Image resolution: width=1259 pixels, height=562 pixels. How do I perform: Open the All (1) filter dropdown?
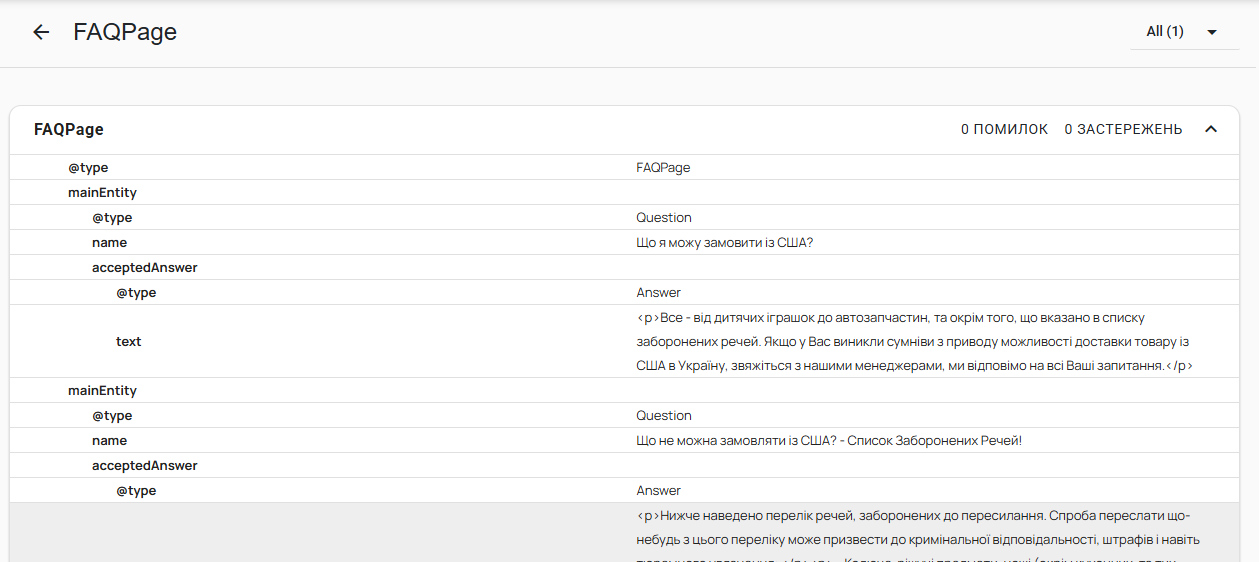pyautogui.click(x=1185, y=32)
